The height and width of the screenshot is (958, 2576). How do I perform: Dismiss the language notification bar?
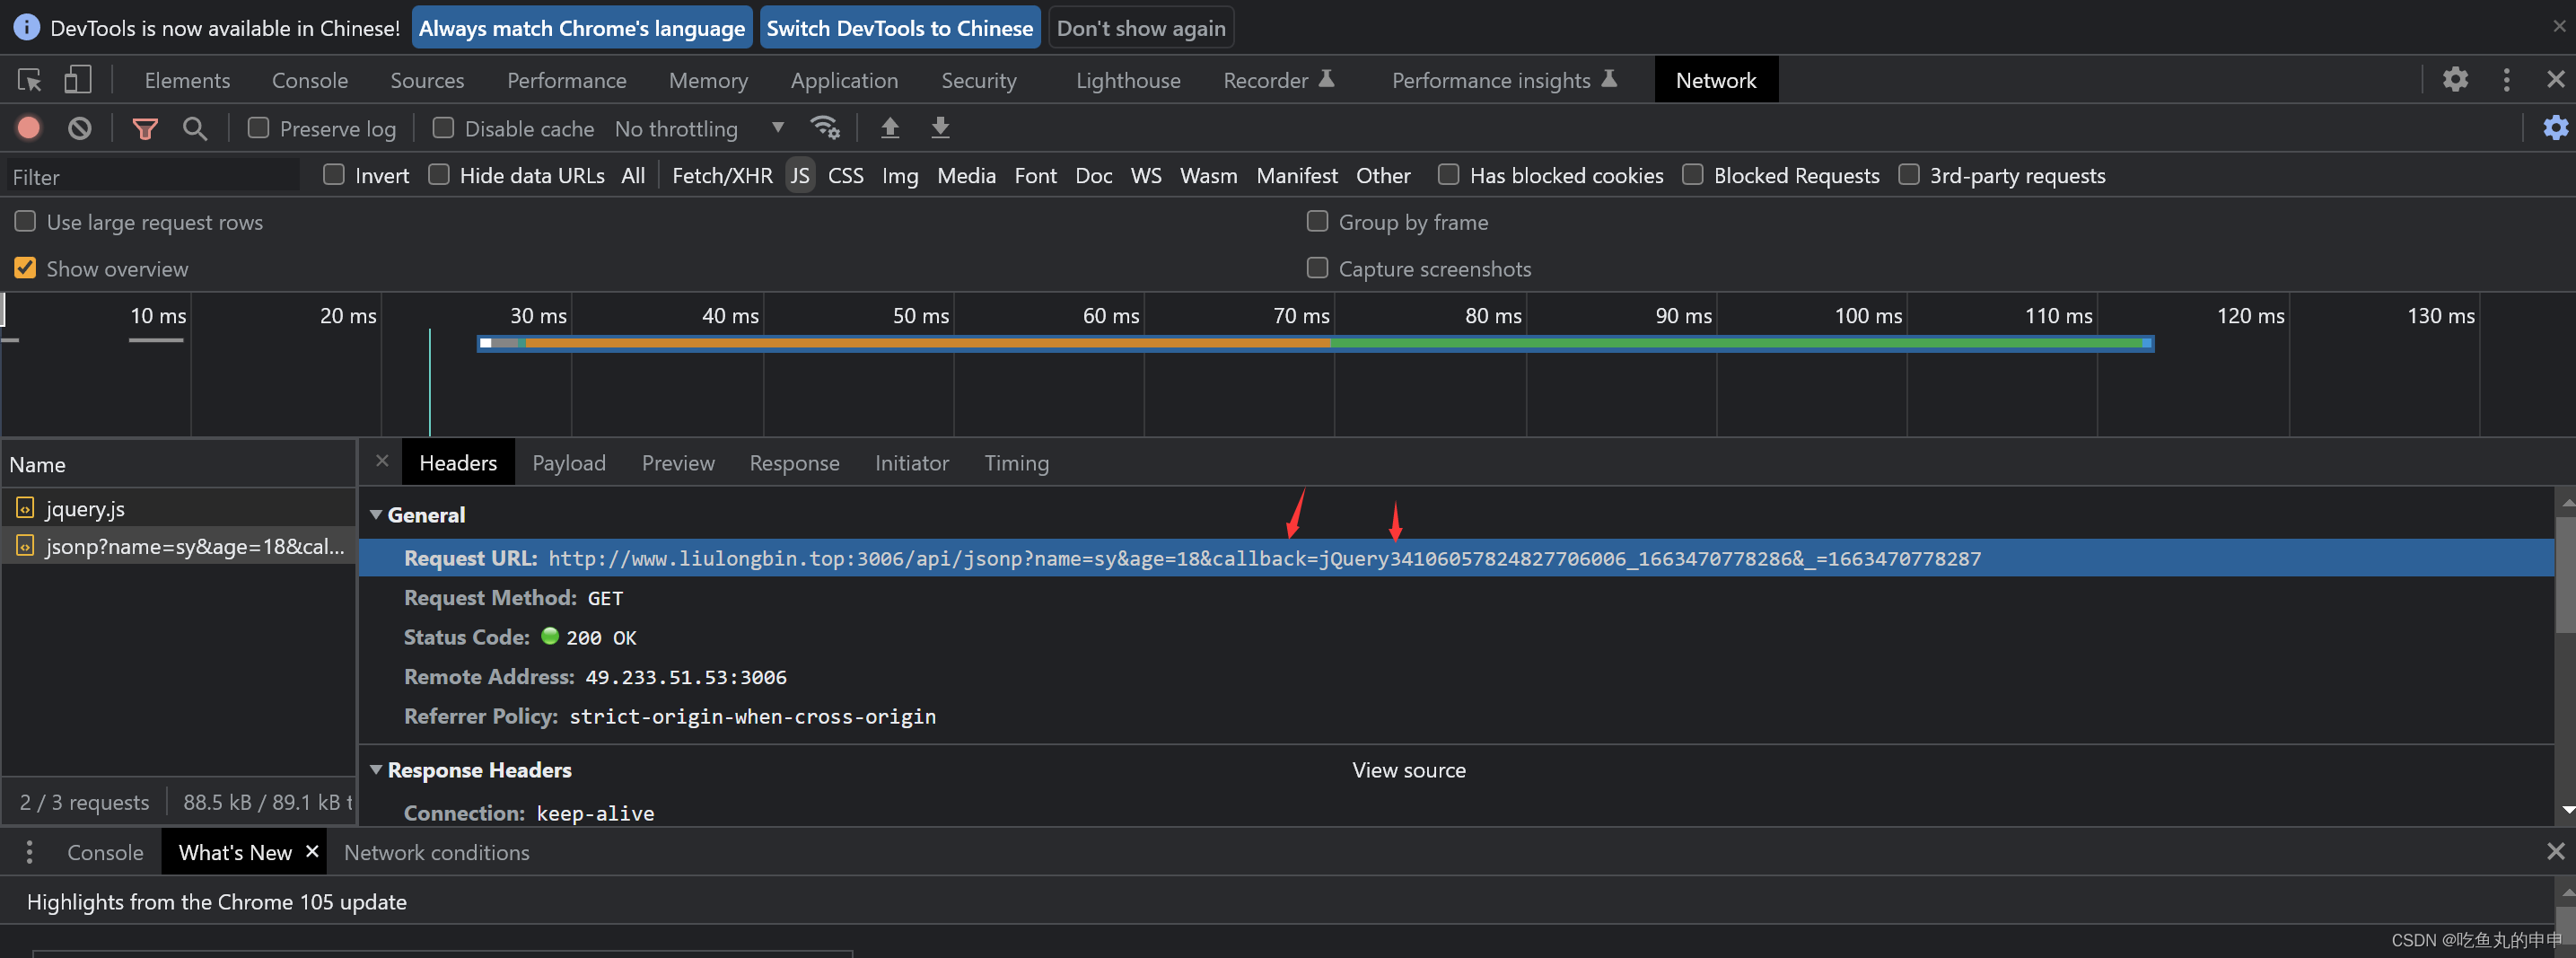click(x=2559, y=26)
